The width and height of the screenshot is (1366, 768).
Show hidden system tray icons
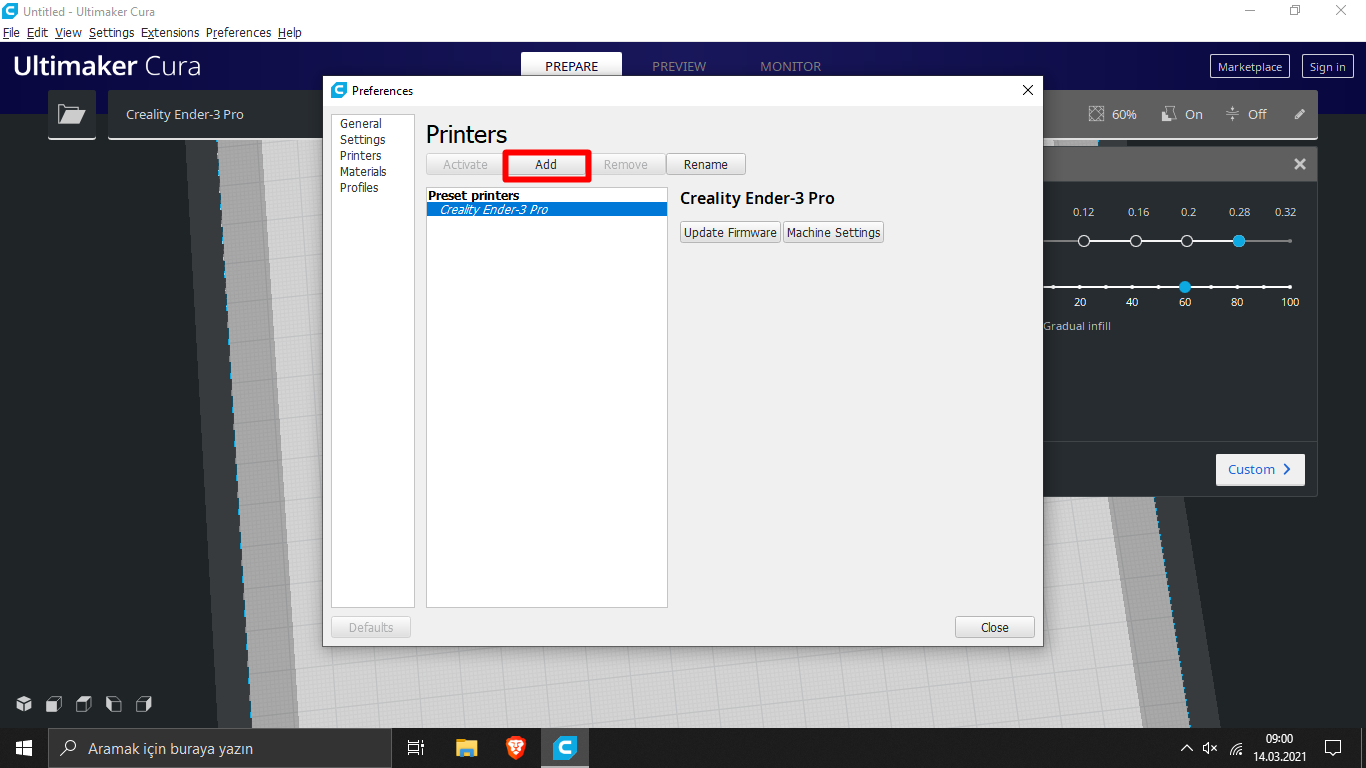click(x=1187, y=748)
